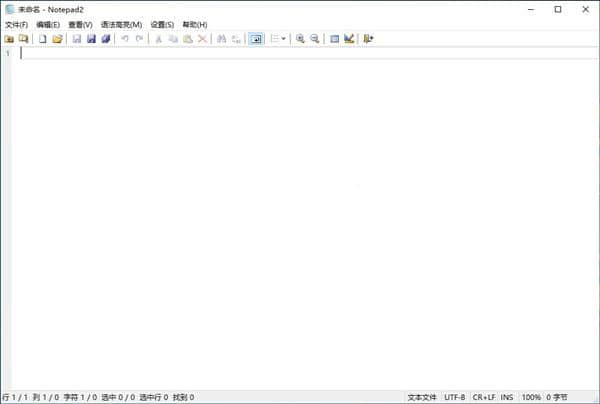Click the UTF-8 encoding status entry
Screen dimensions: 600x404
[455, 397]
